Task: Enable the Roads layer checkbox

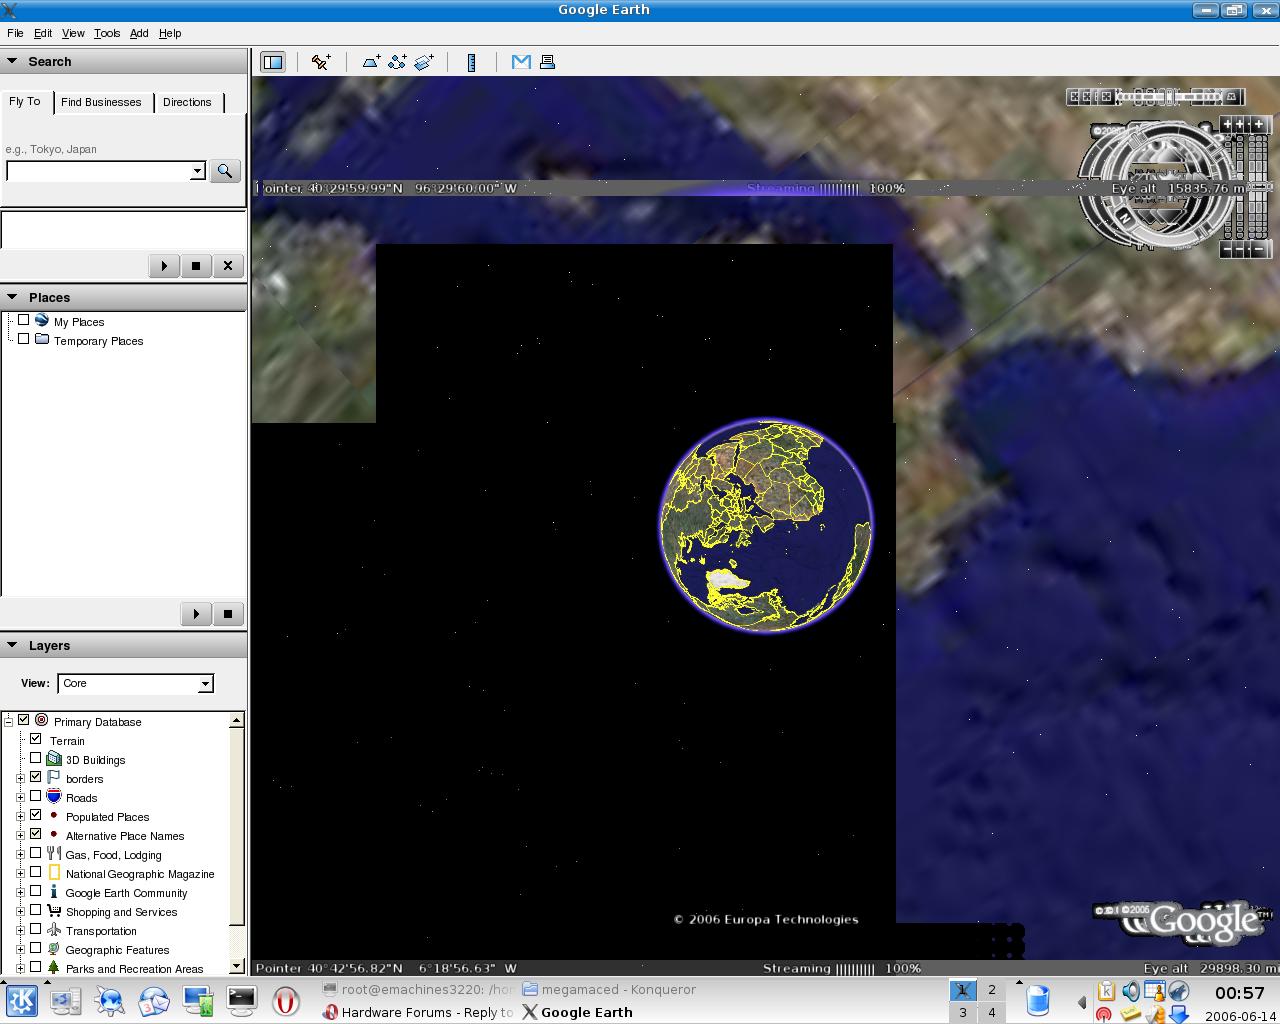Action: tap(36, 796)
